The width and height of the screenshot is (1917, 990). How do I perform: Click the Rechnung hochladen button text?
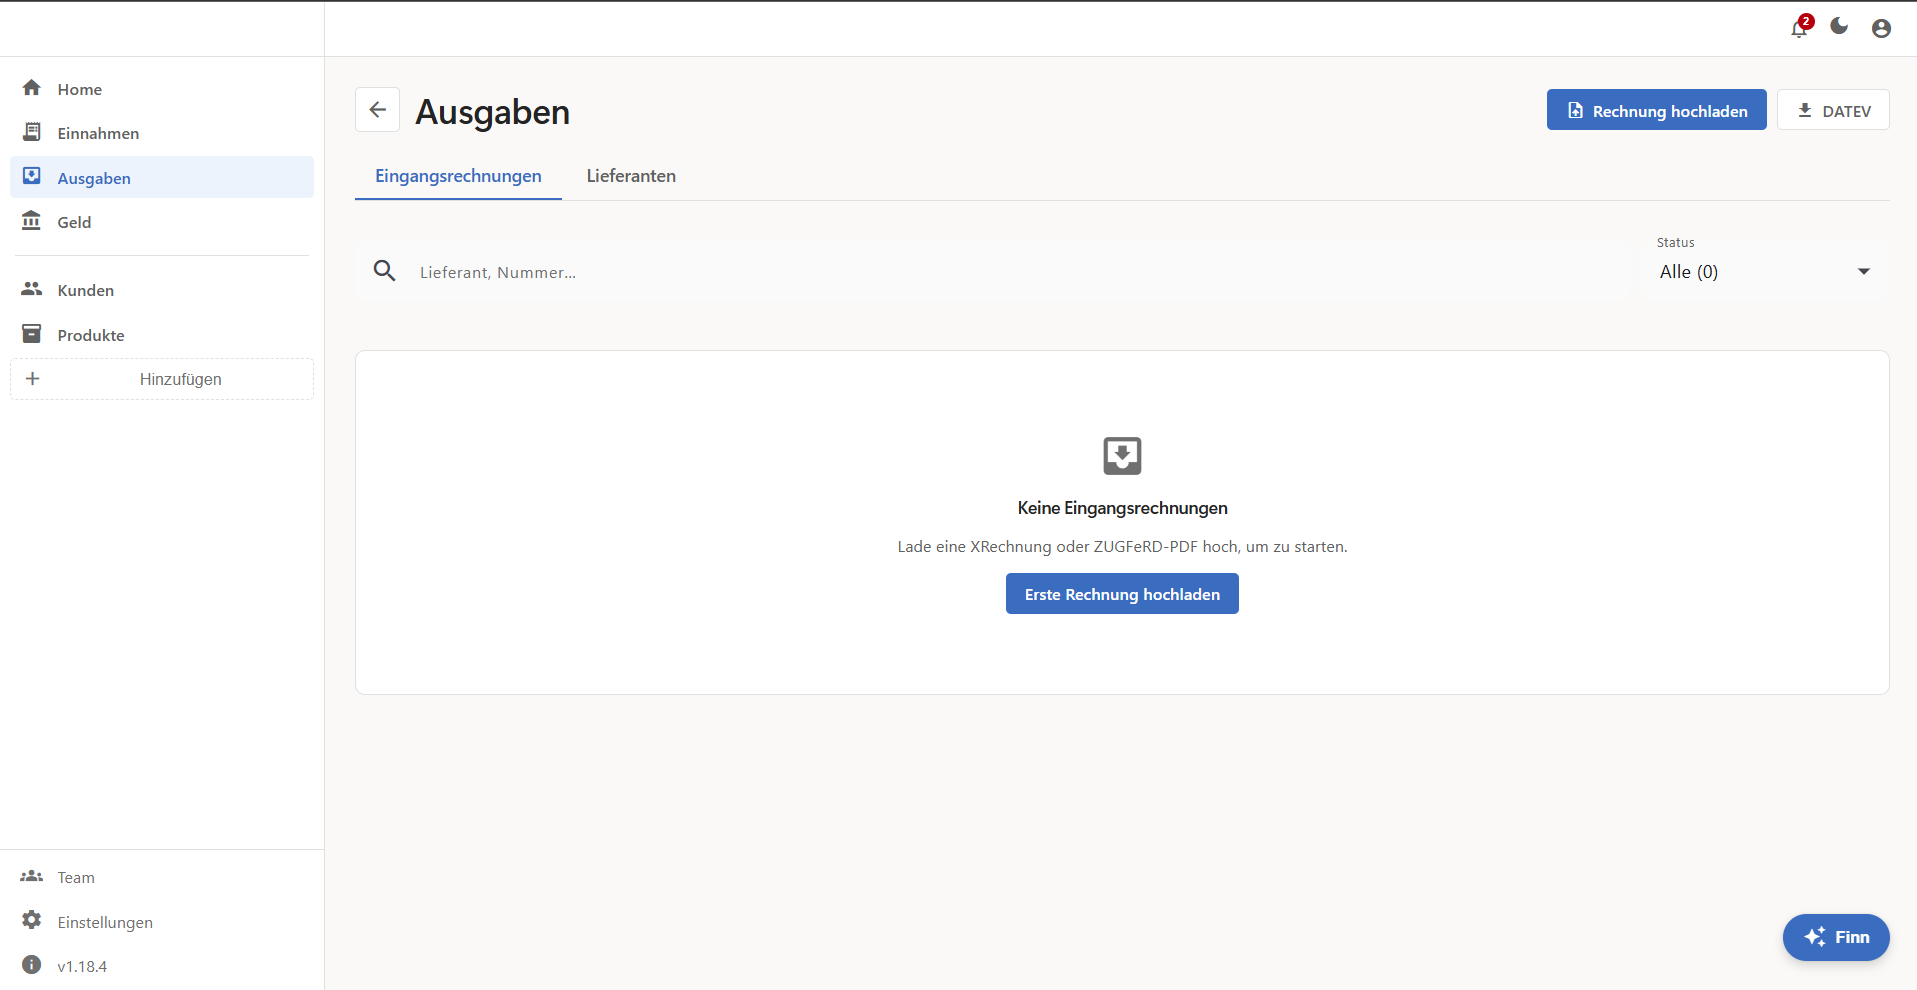[1670, 111]
